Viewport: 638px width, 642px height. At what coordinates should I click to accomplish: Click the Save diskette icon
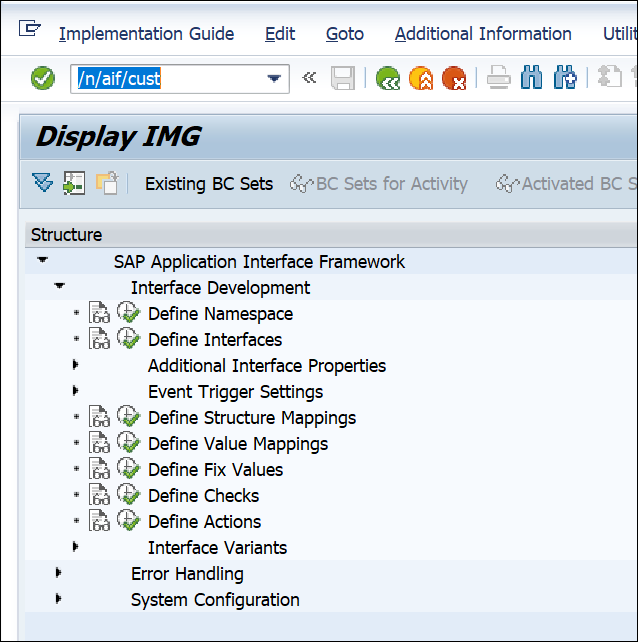343,78
